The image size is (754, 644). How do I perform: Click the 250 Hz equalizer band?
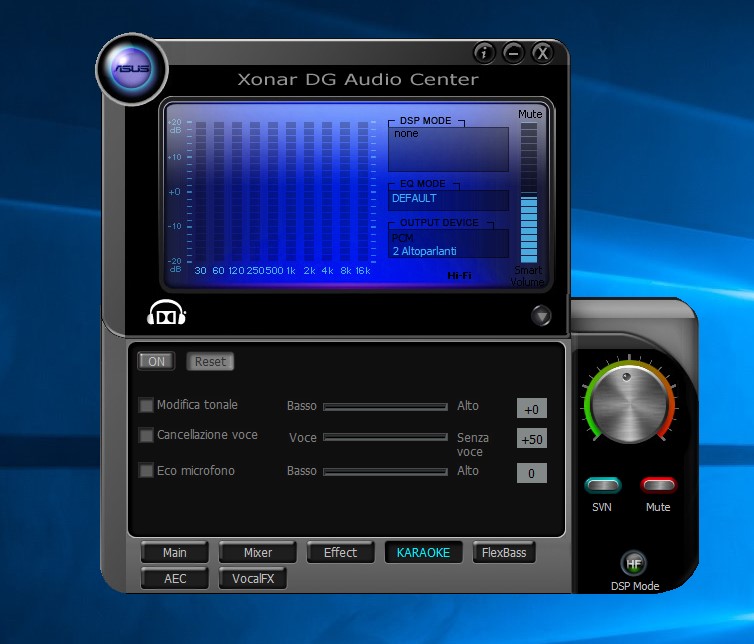[x=255, y=191]
